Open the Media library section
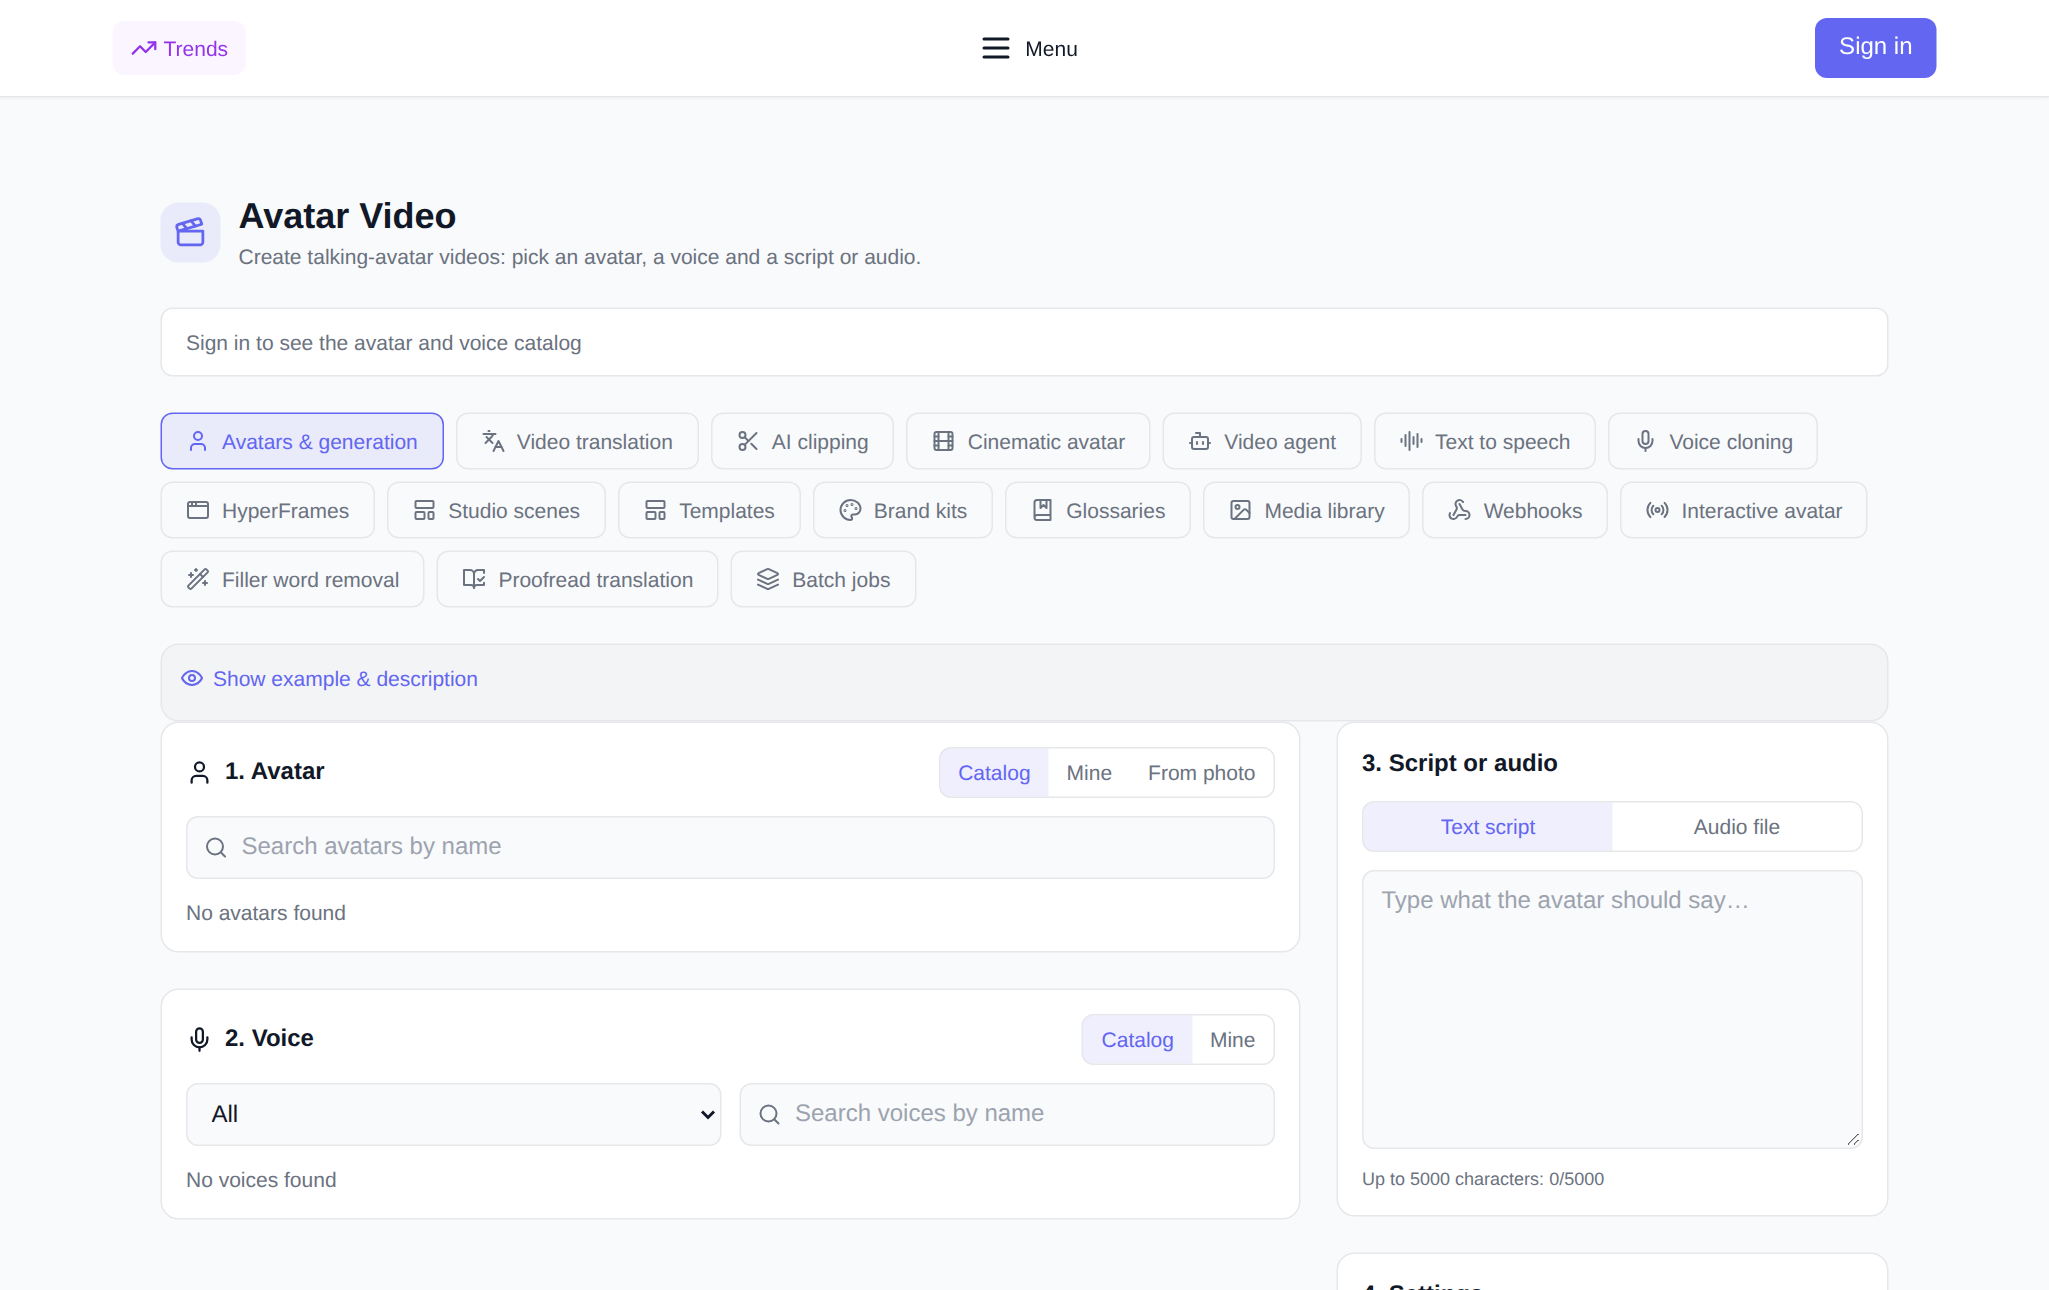 [1306, 510]
